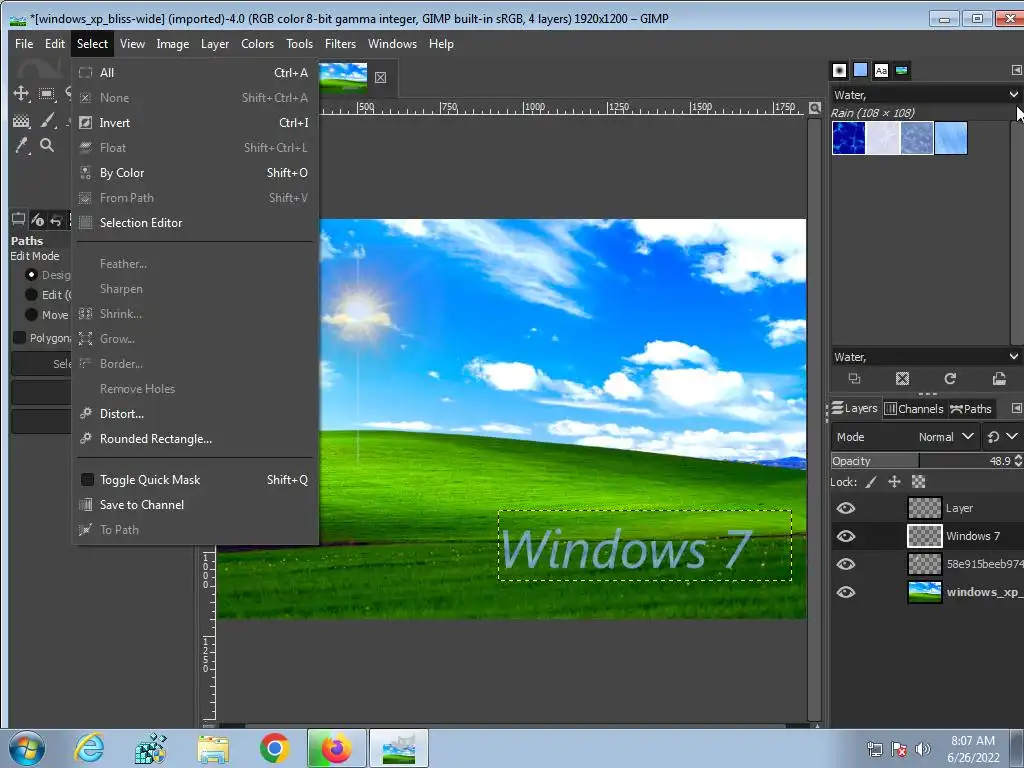This screenshot has height=768, width=1024.
Task: Choose Save to Channel entry
Action: (x=194, y=505)
